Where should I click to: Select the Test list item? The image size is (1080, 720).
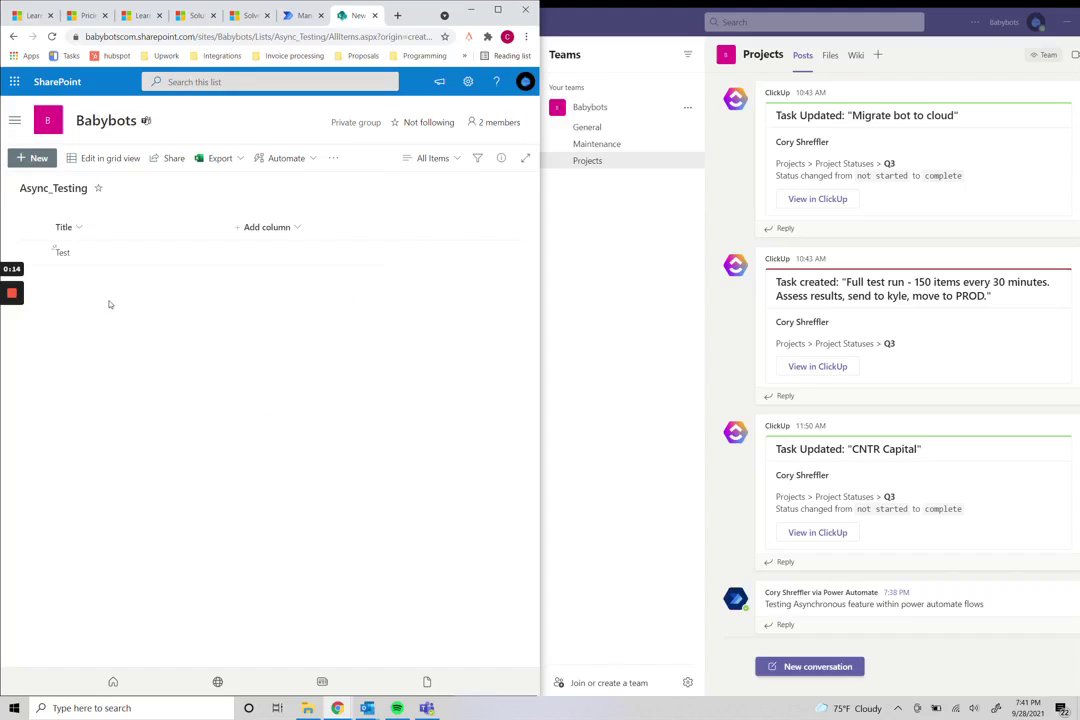(63, 252)
